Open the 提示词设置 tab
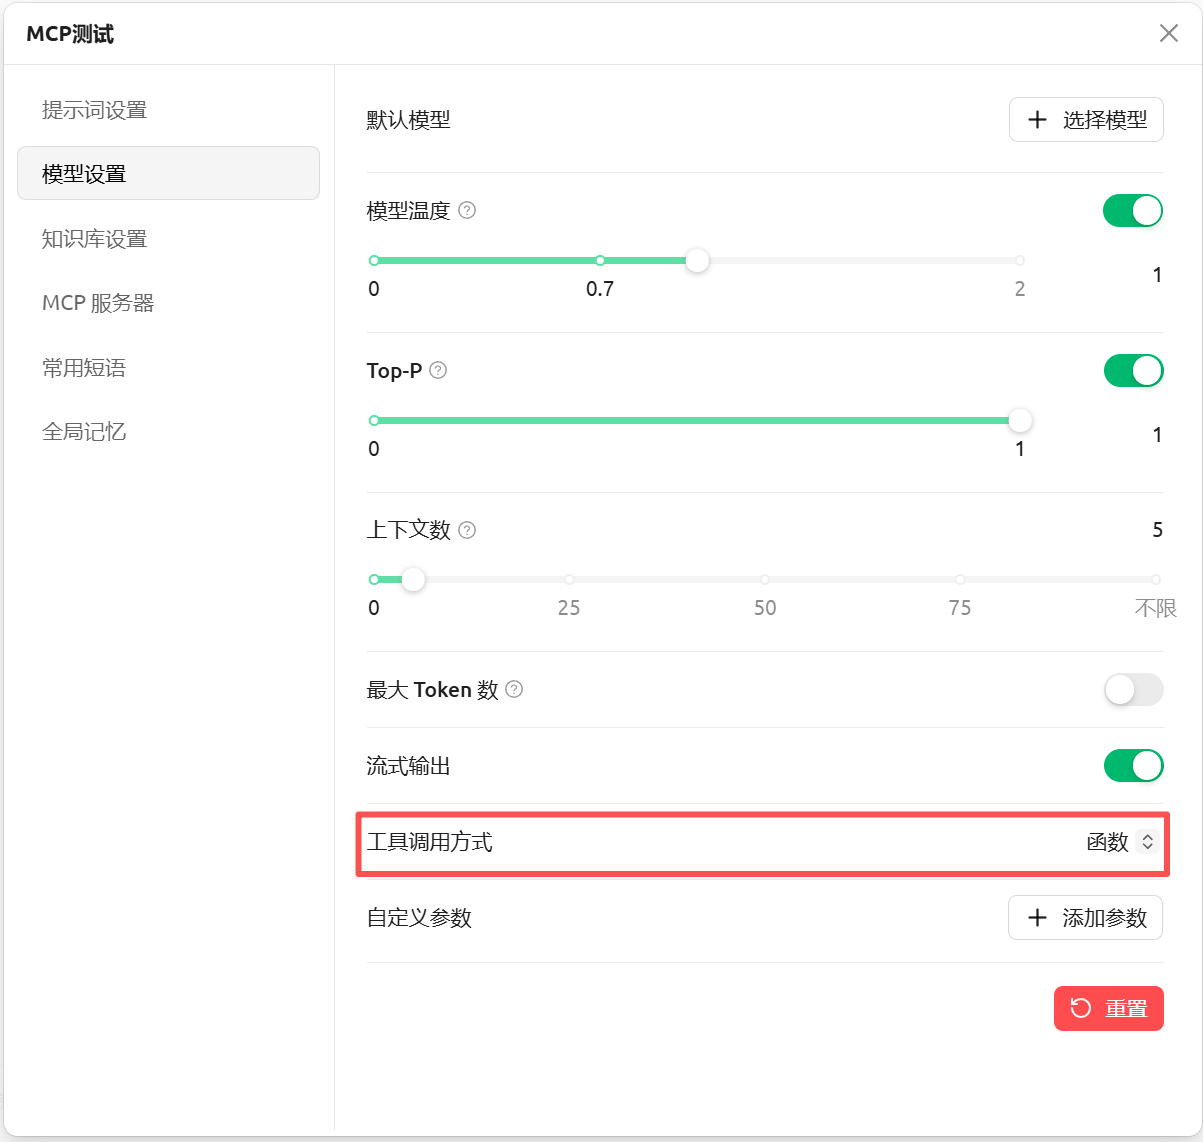The image size is (1203, 1142). [95, 110]
